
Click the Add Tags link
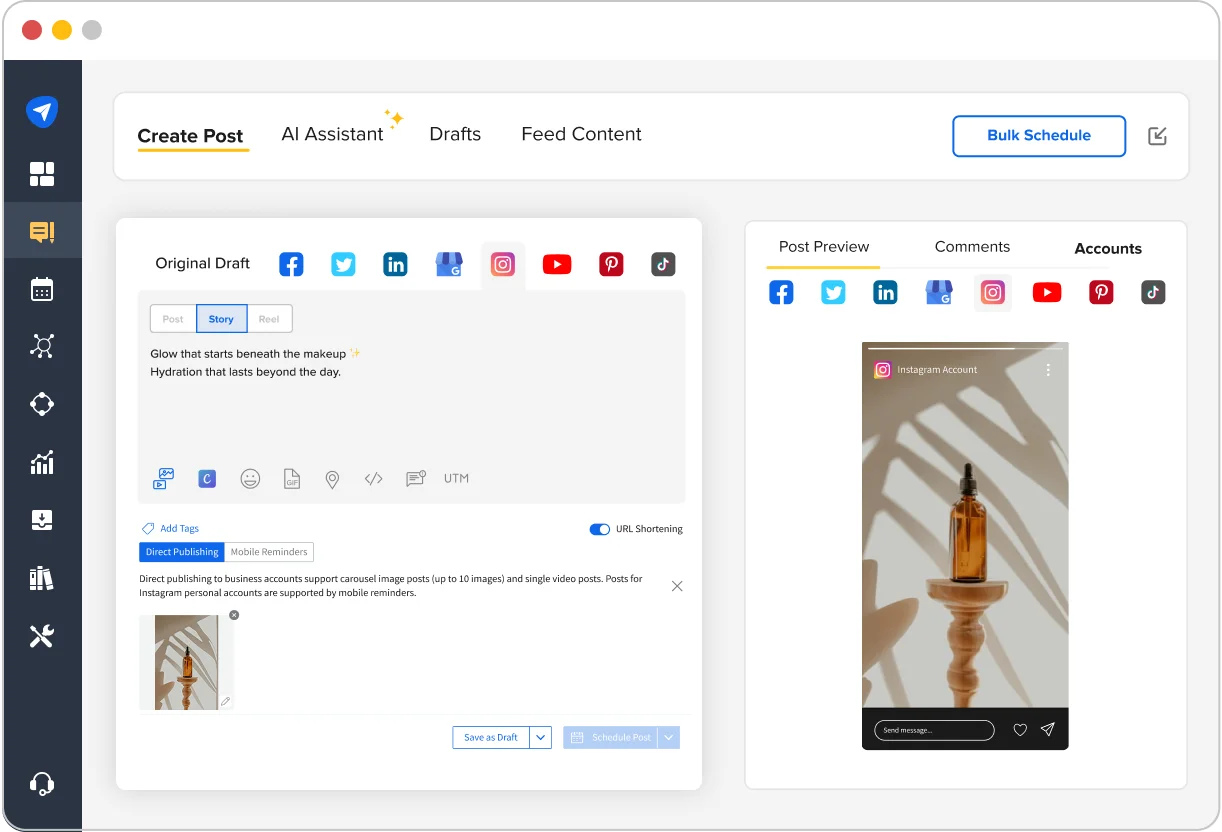179,529
